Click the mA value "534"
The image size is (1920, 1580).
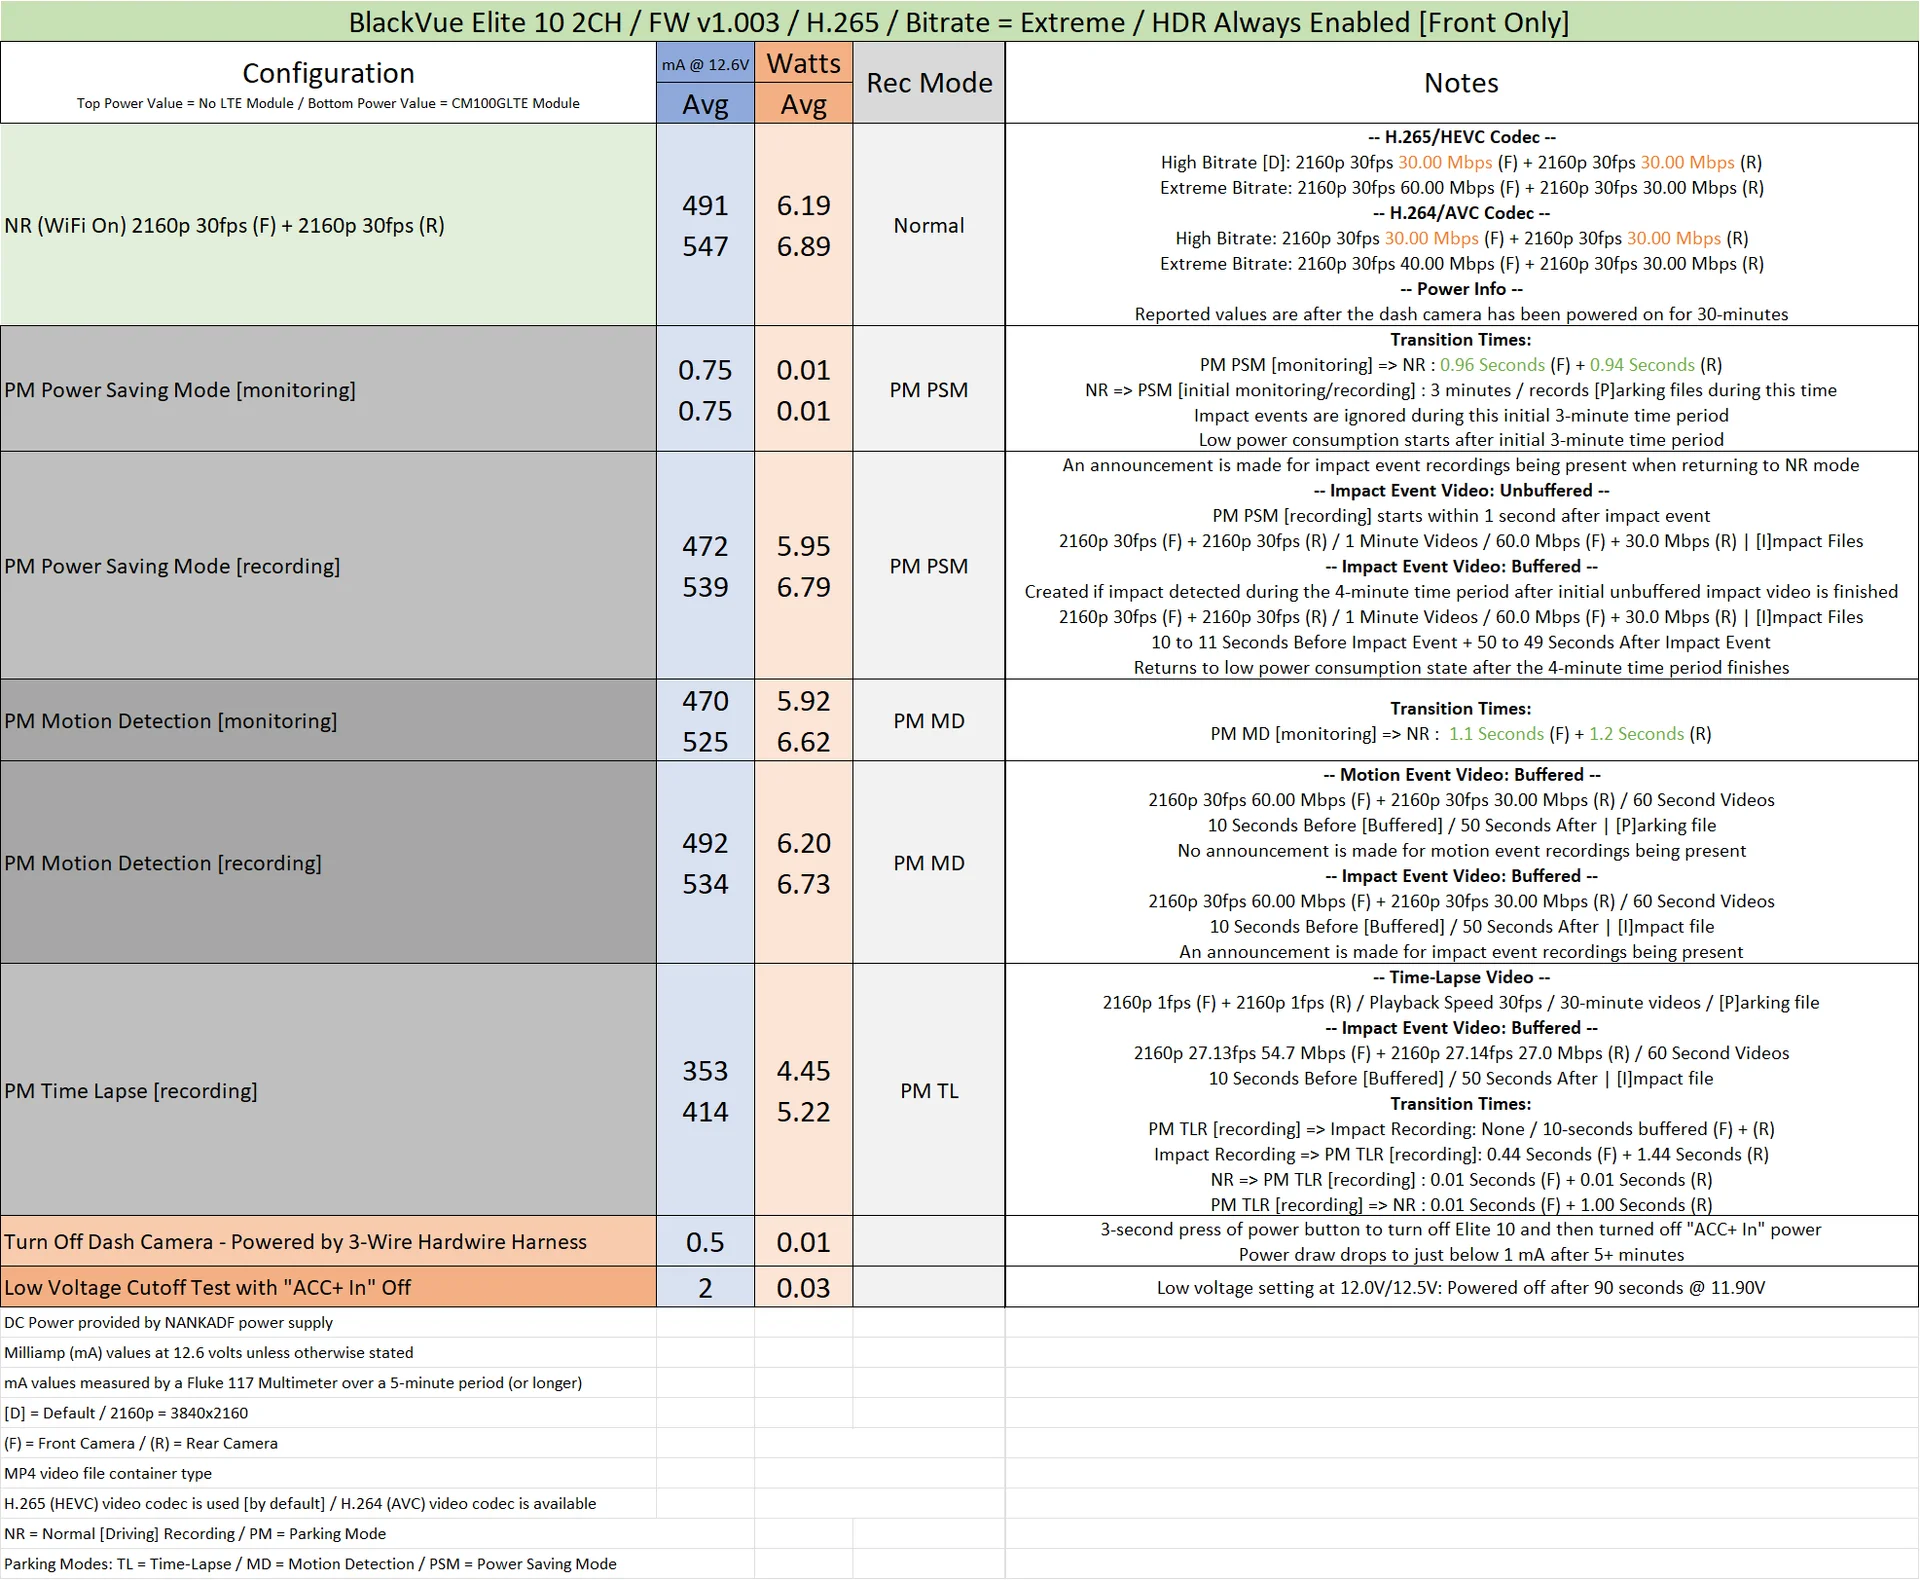coord(705,884)
